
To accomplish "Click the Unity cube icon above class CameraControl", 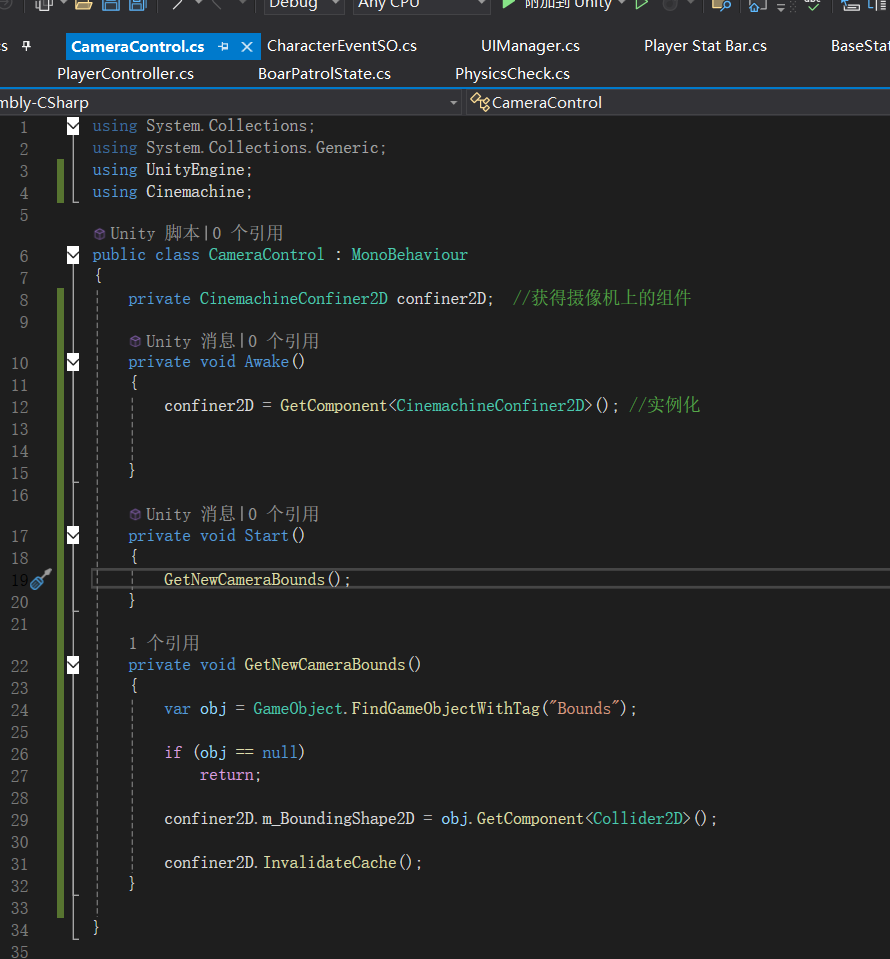I will tap(99, 234).
